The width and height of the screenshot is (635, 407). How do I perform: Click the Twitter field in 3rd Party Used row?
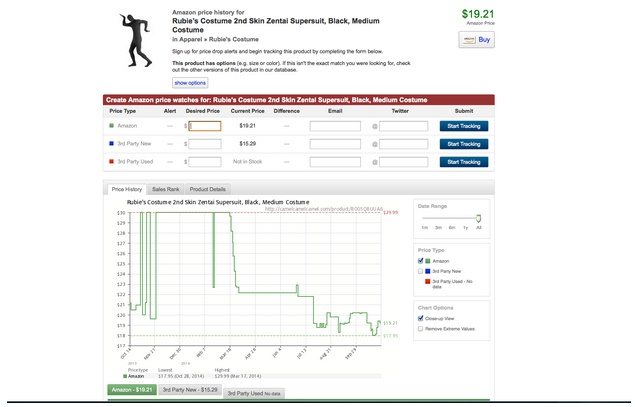403,162
